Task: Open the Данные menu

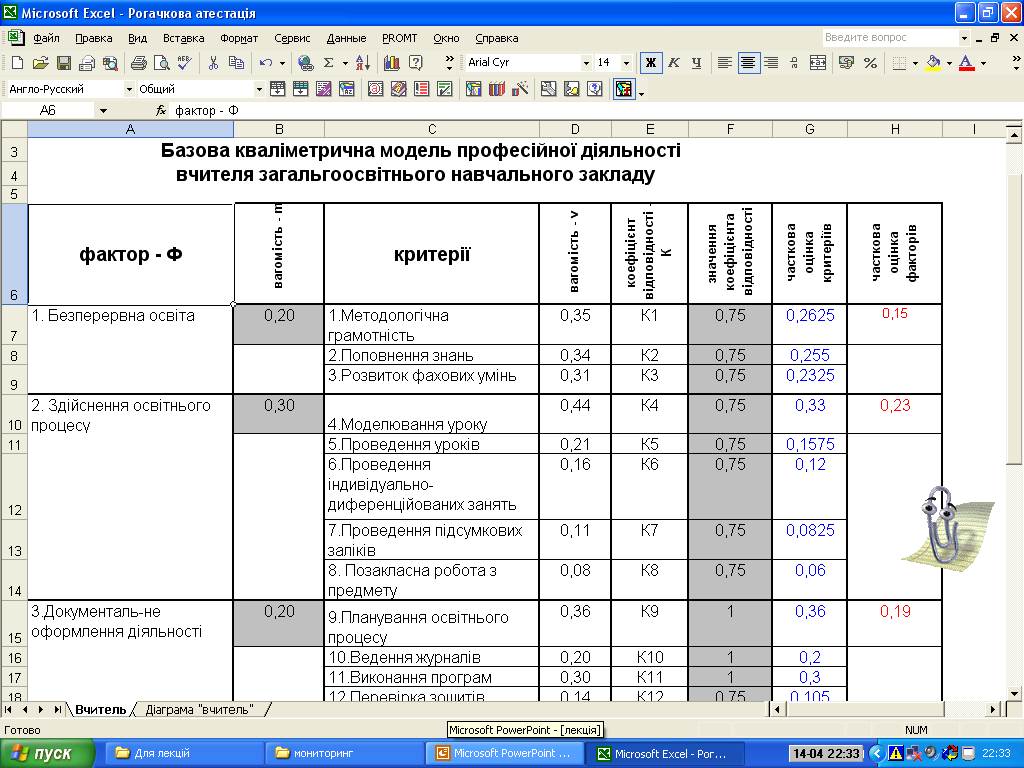Action: point(346,38)
